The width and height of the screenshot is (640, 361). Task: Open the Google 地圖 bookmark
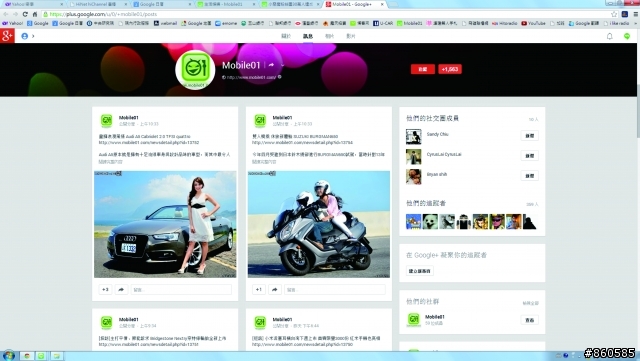(196, 23)
